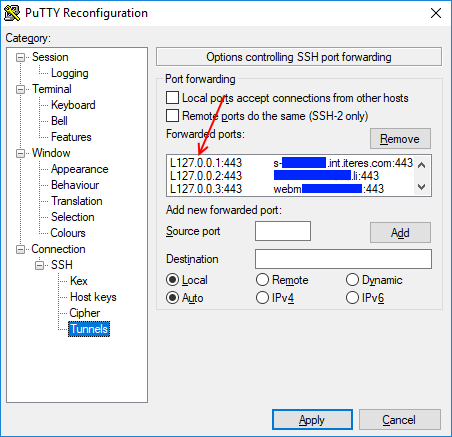The image size is (452, 437).
Task: Collapse the SSH tree node
Action: pos(40,266)
